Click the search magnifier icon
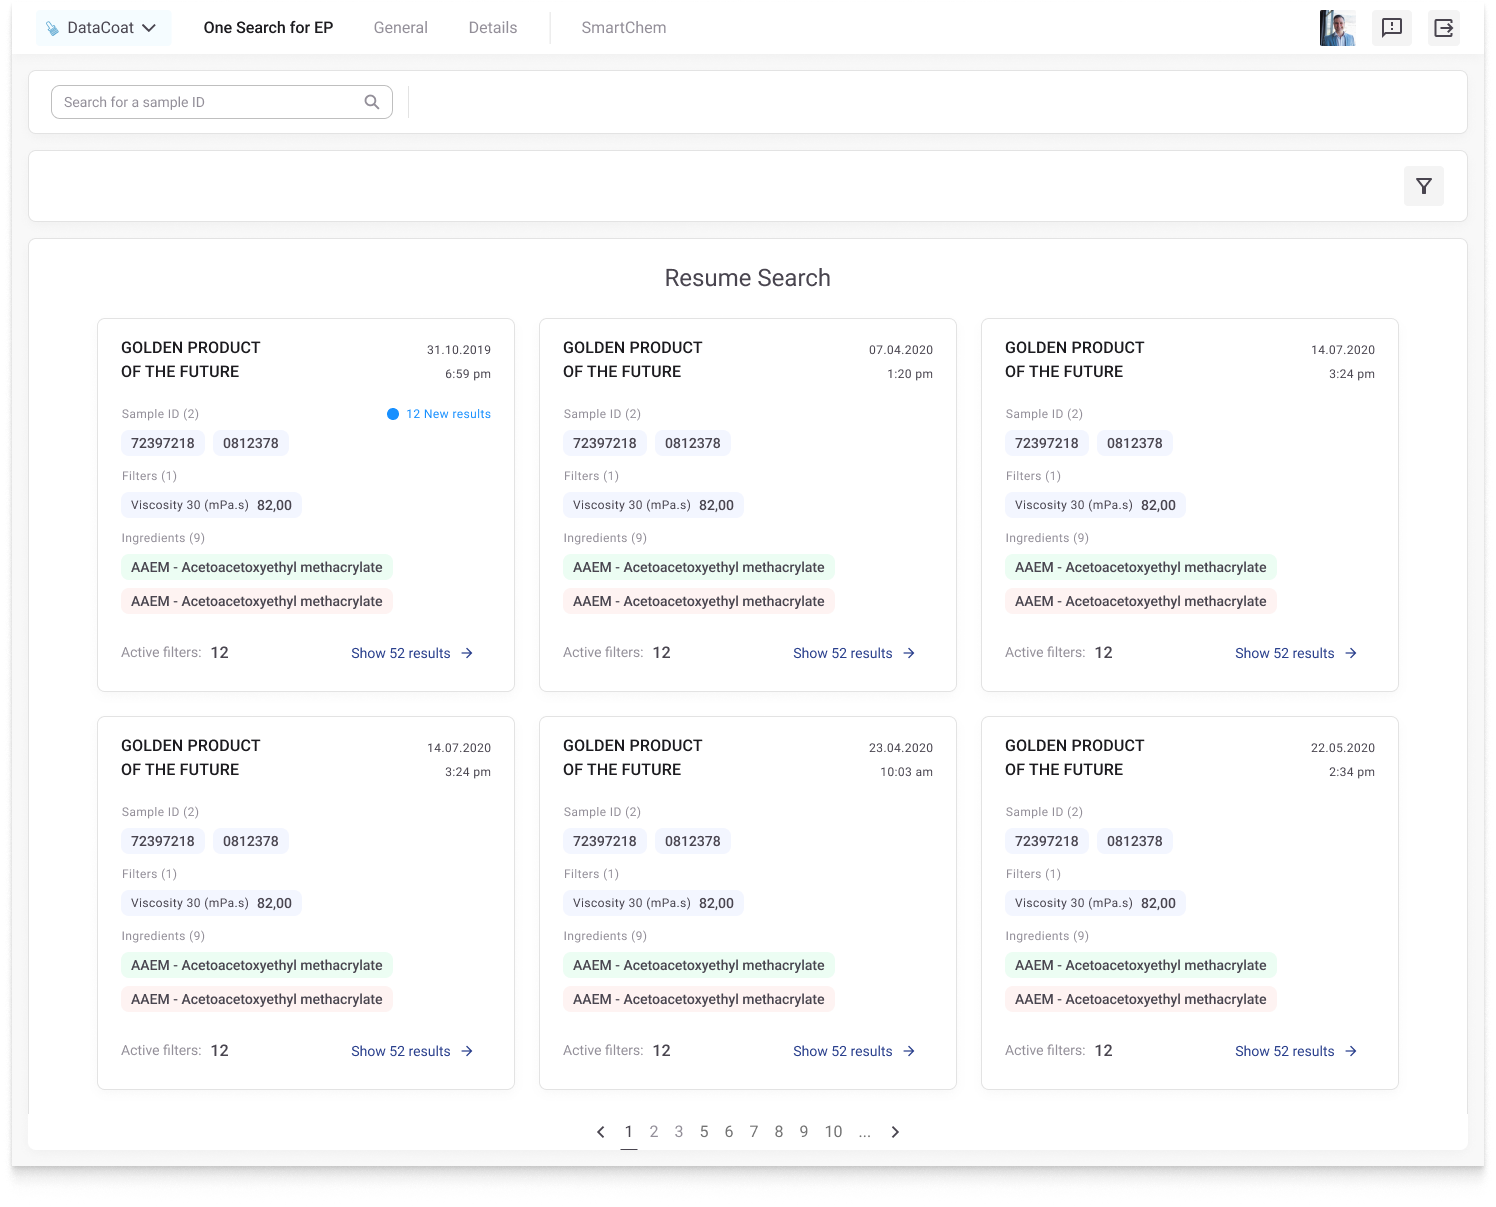Image resolution: width=1496 pixels, height=1207 pixels. (x=372, y=102)
